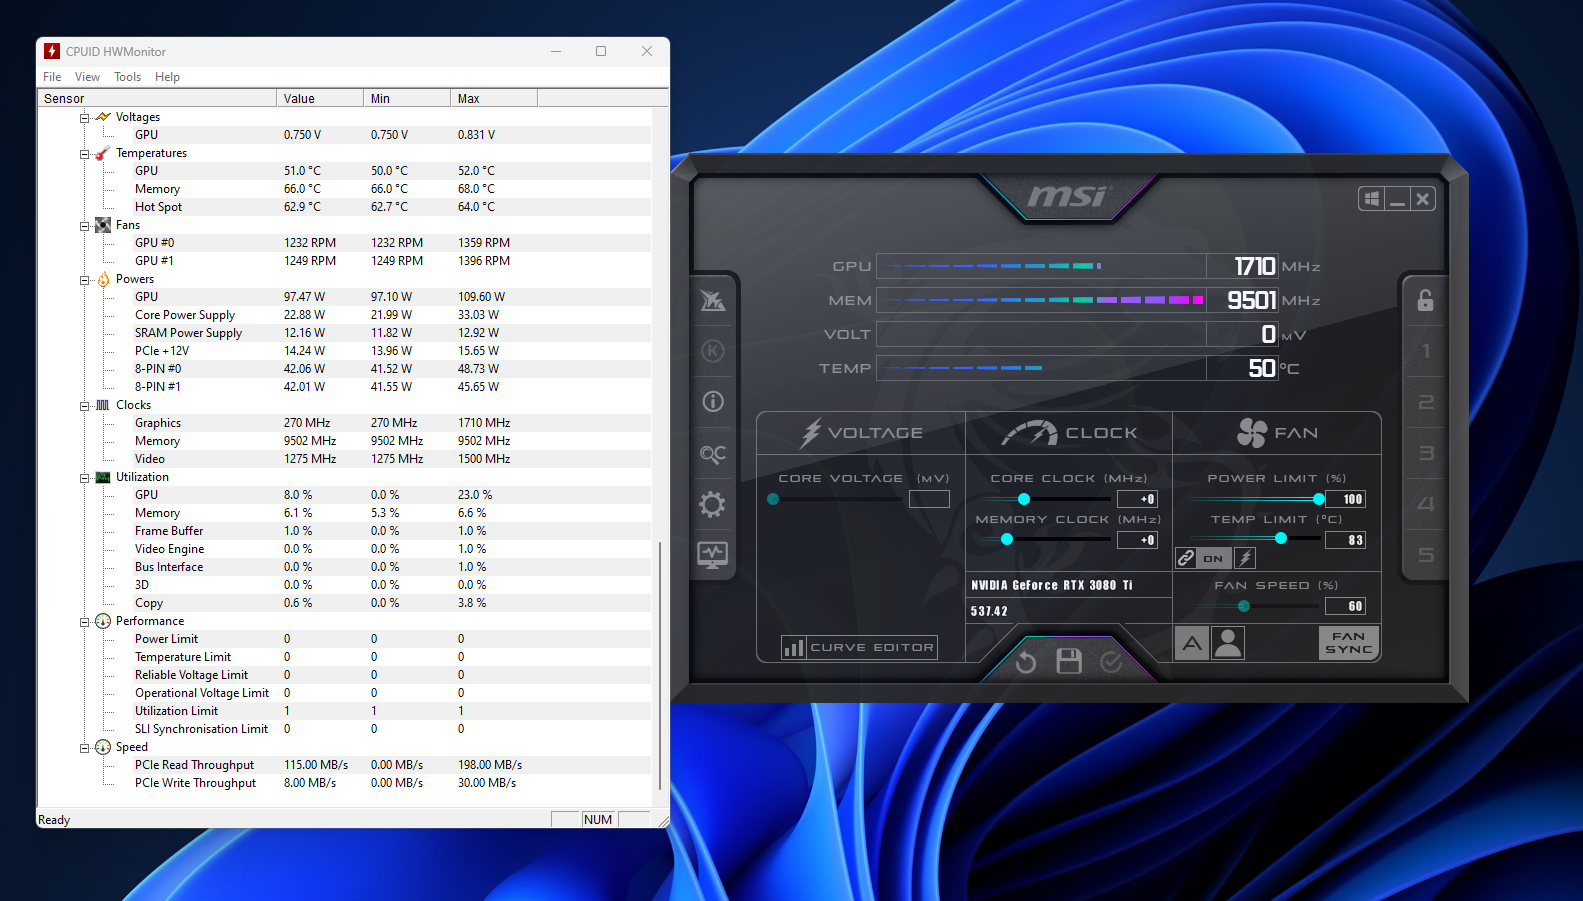1583x901 pixels.
Task: Open the View menu in HWMonitor
Action: (87, 77)
